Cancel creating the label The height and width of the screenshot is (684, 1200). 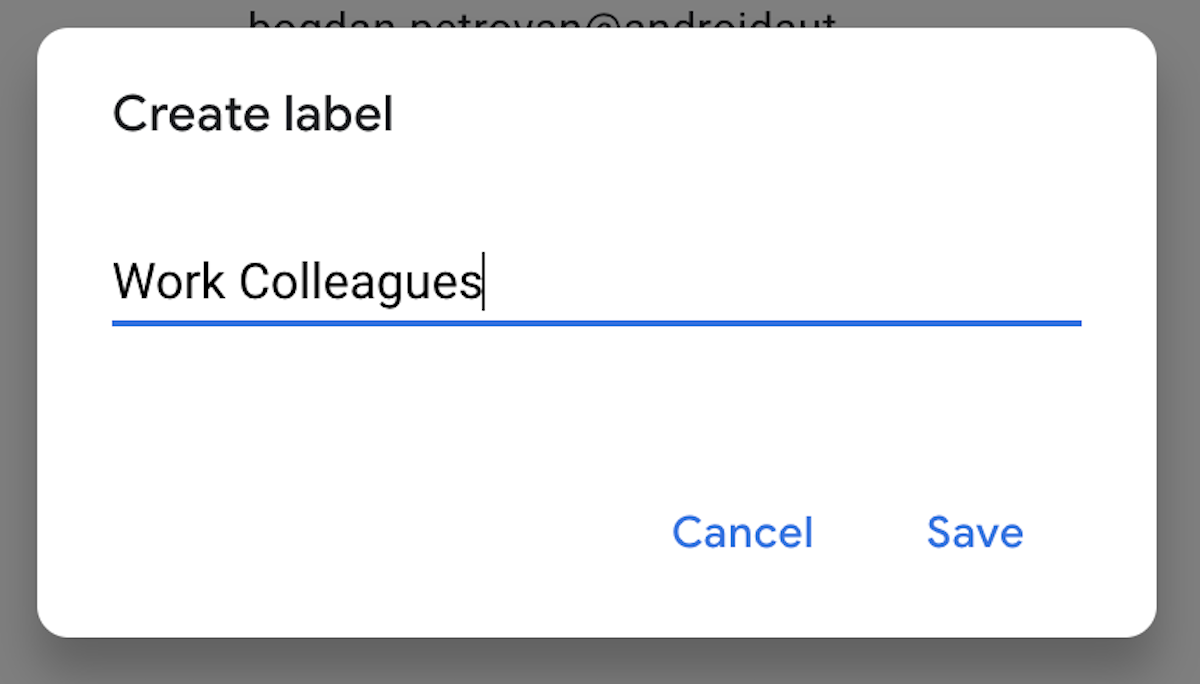[742, 532]
